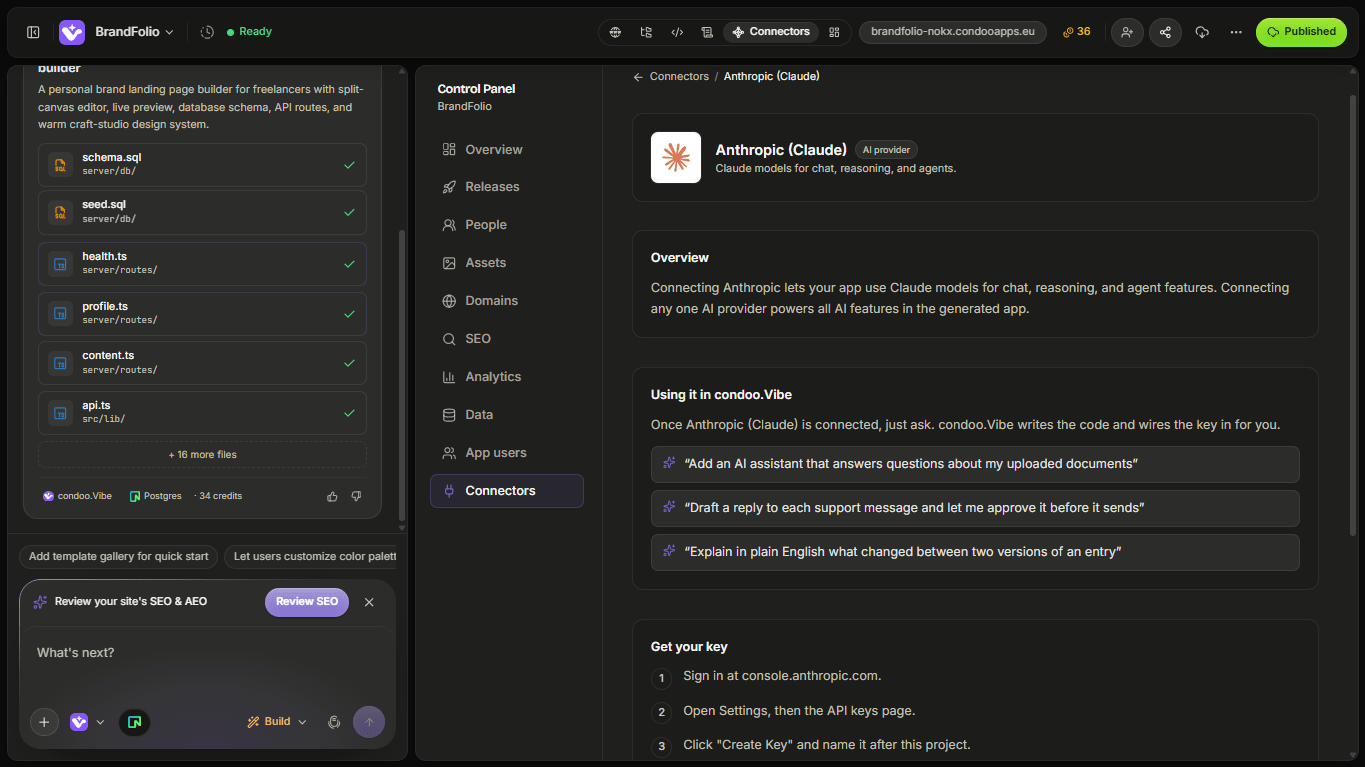Open the three-dot more options menu
This screenshot has height=767, width=1365.
click(1236, 32)
